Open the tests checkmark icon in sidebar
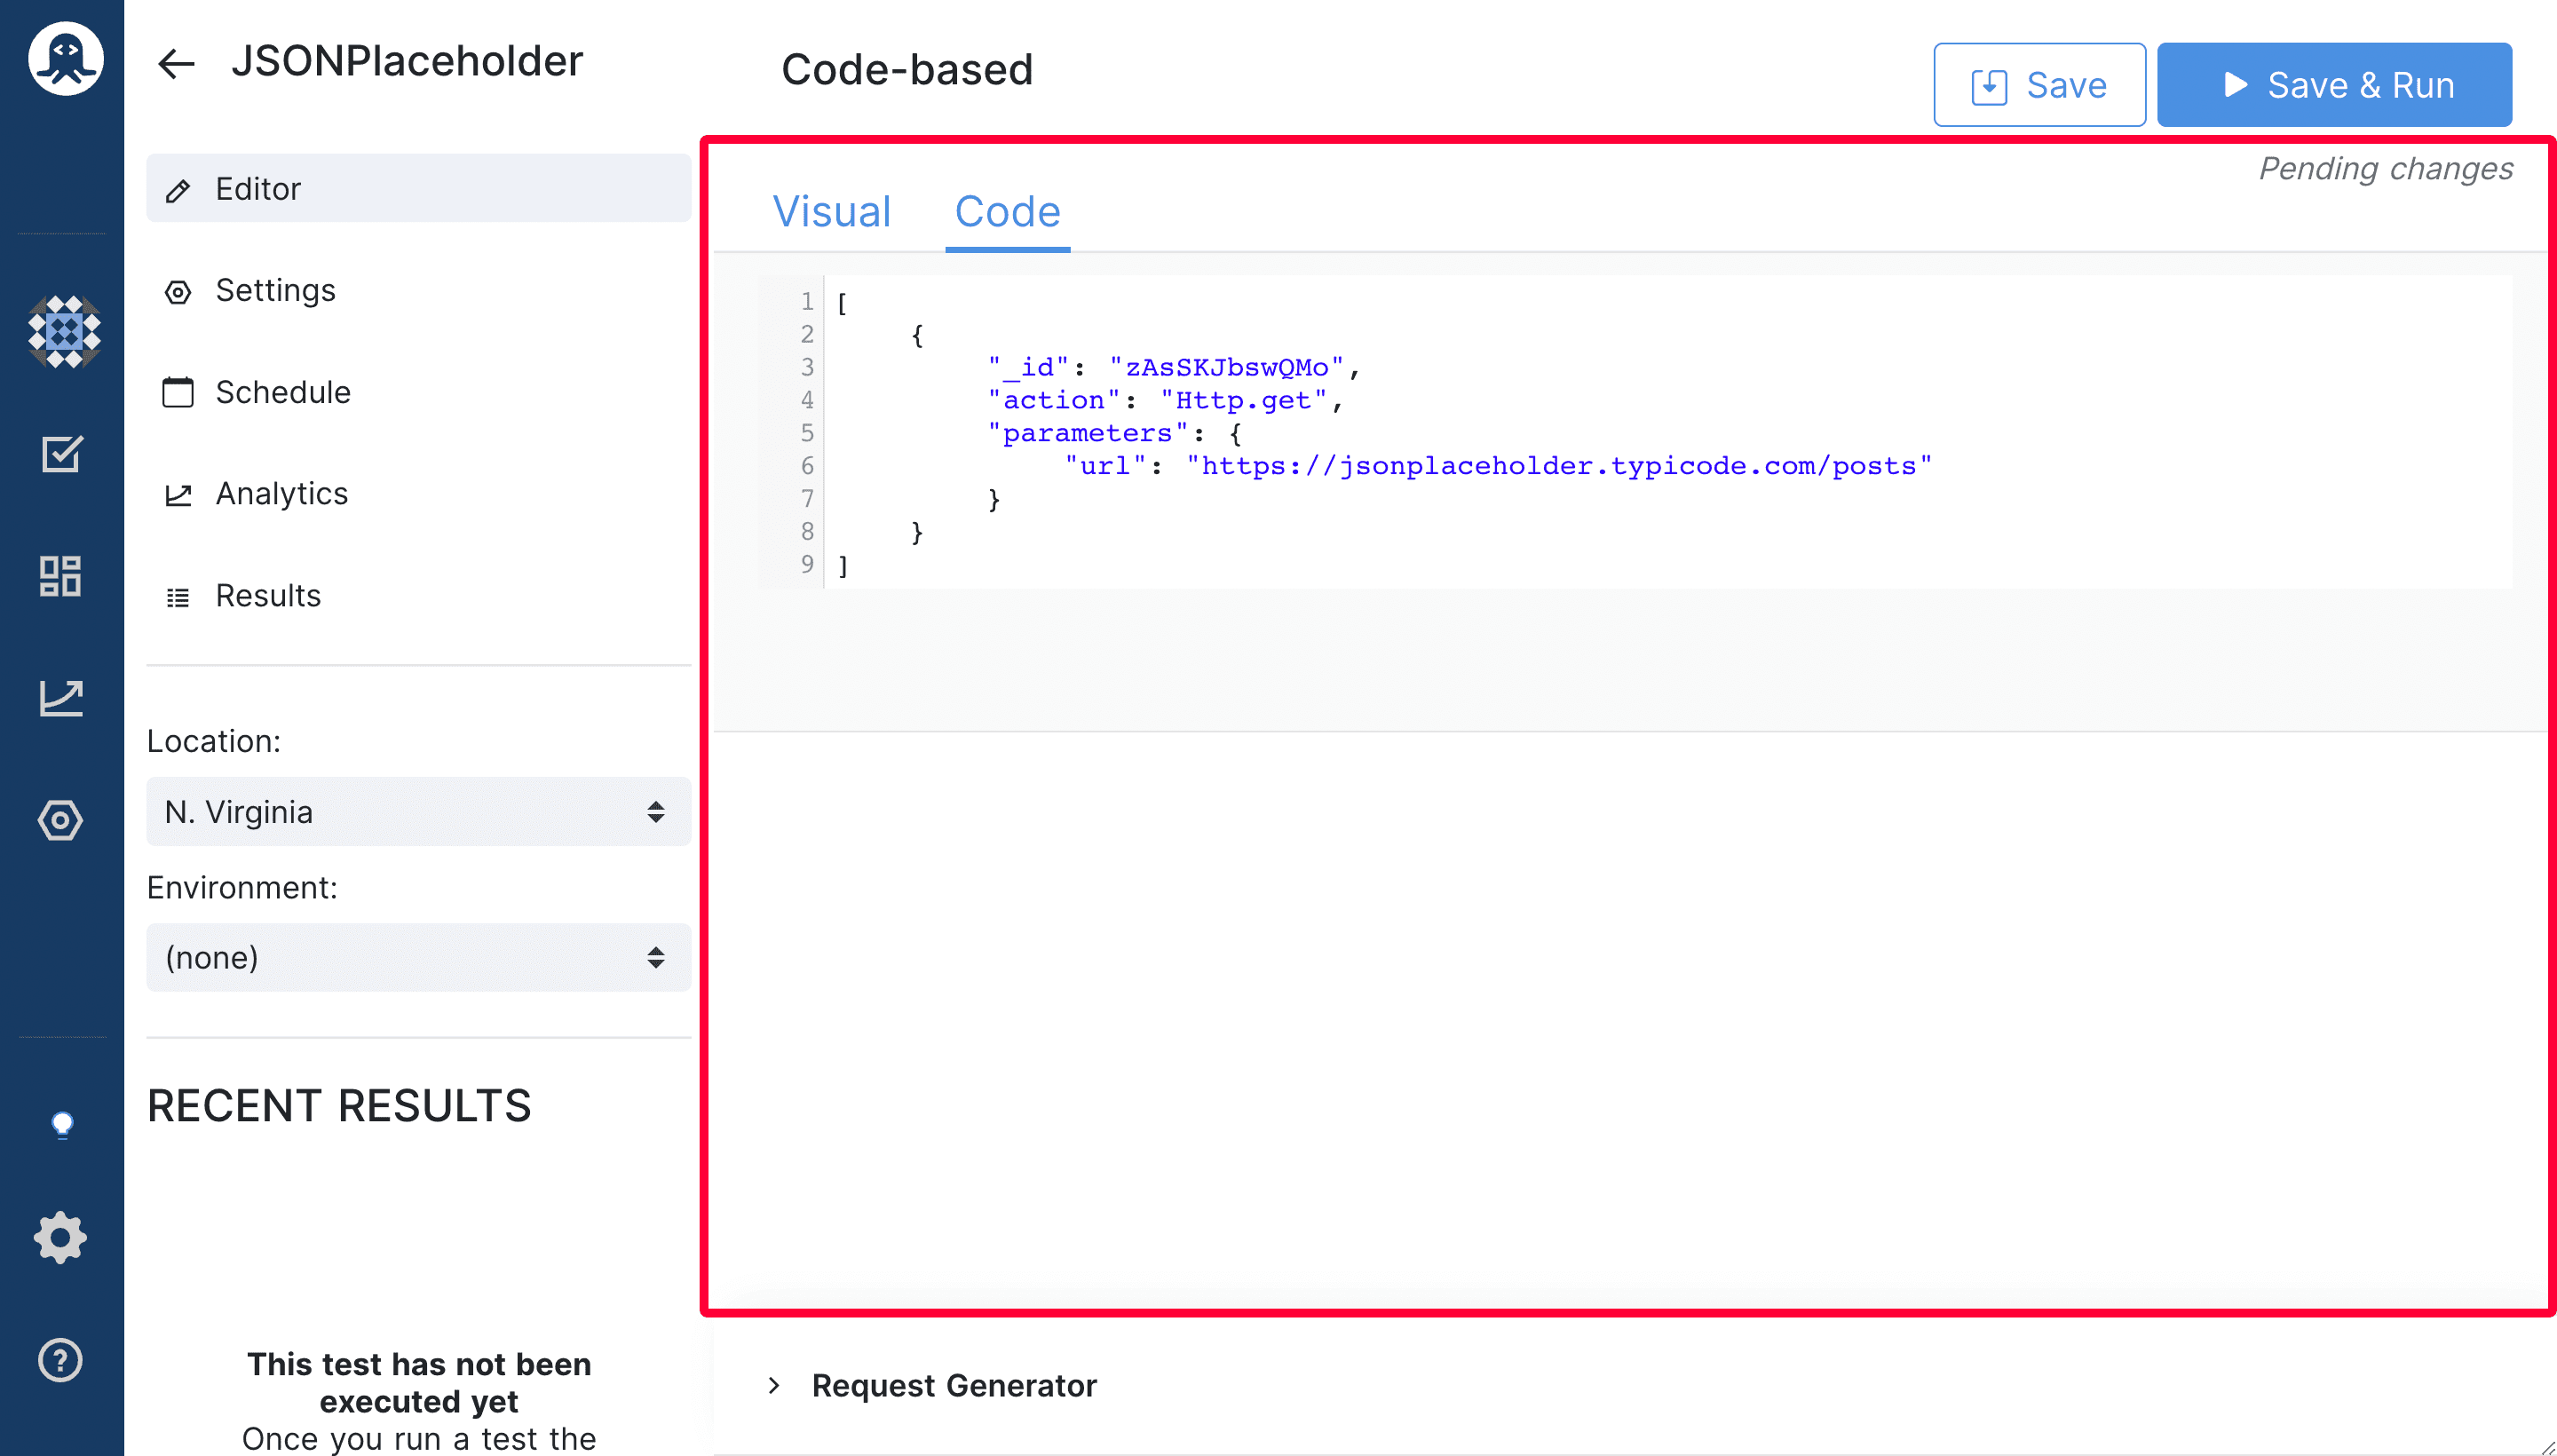Screen dimensions: 2557x1456 click(61, 454)
